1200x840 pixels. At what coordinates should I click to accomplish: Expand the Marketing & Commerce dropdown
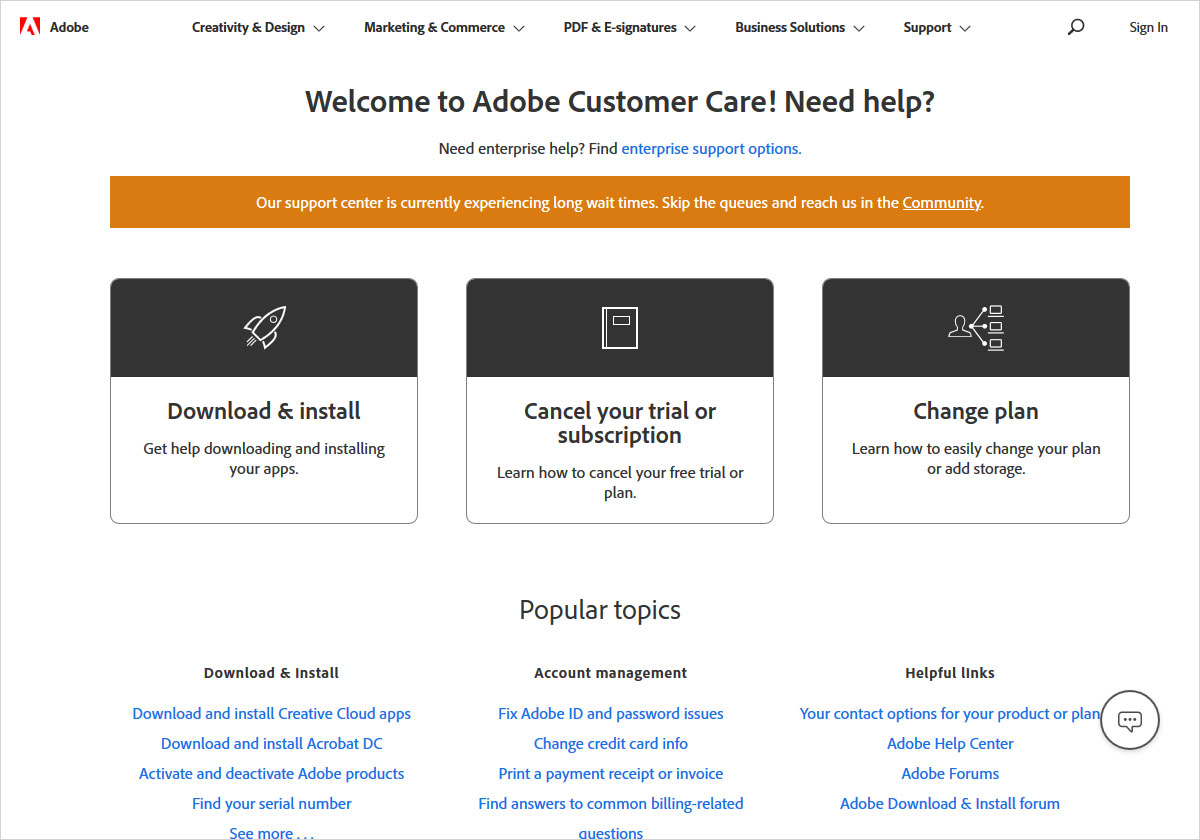pos(444,28)
